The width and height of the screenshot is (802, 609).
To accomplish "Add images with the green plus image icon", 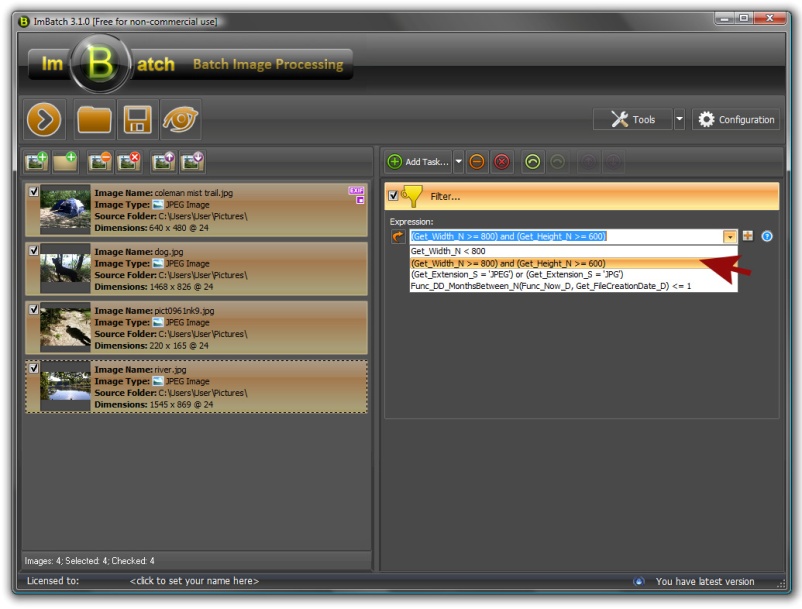I will click(36, 161).
